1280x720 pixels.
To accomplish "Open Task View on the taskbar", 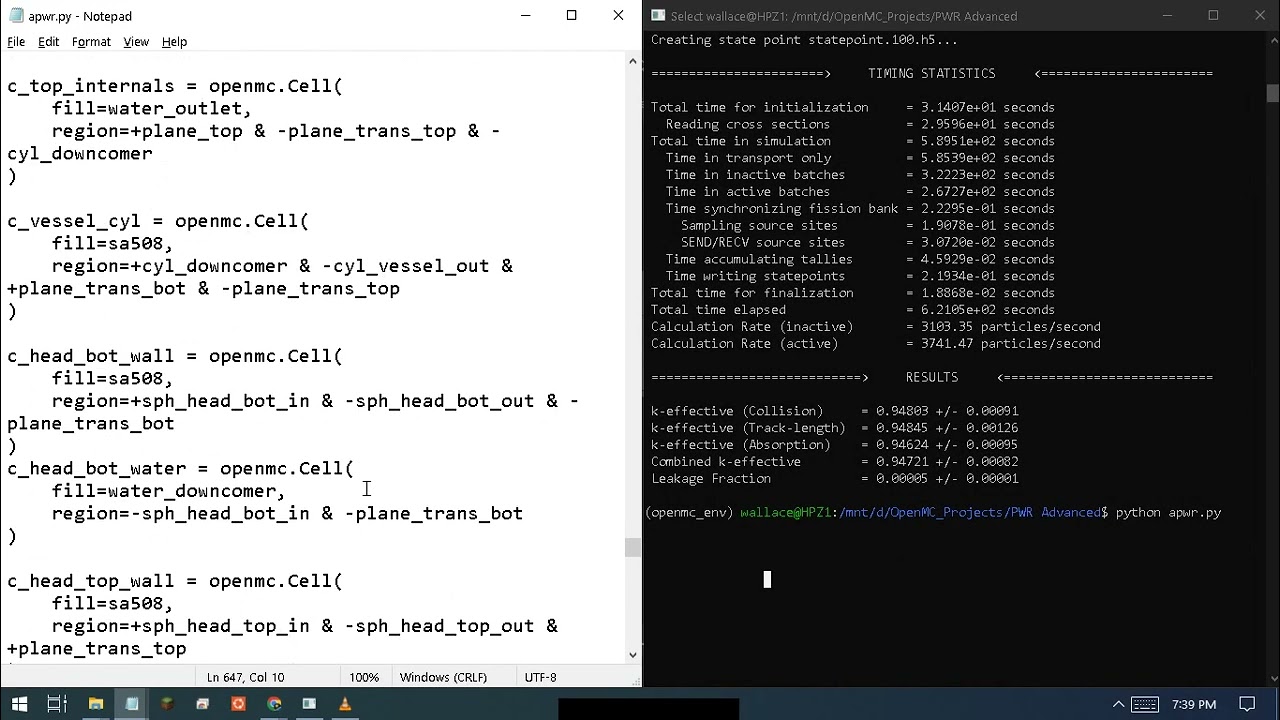I will coord(57,704).
